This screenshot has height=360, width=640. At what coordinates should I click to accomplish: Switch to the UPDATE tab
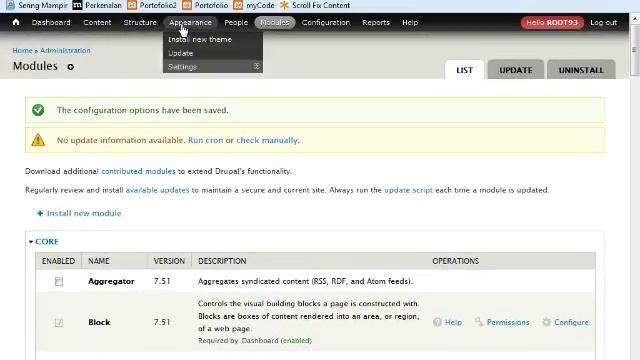[x=516, y=70]
